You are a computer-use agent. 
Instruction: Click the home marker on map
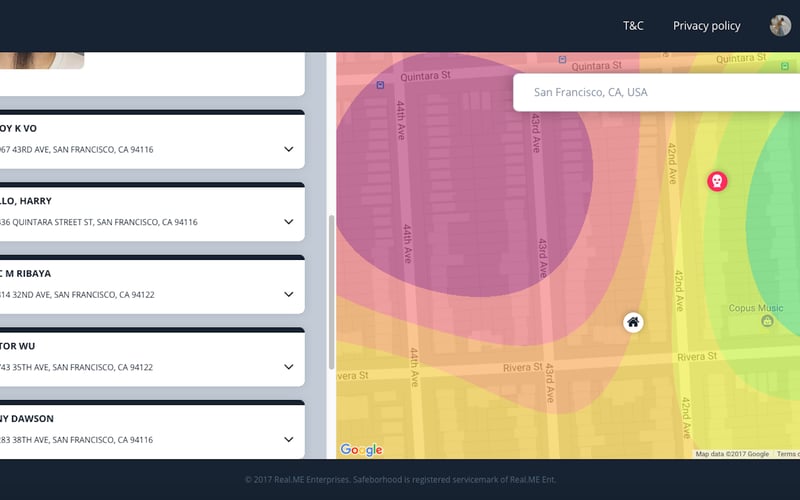click(633, 322)
